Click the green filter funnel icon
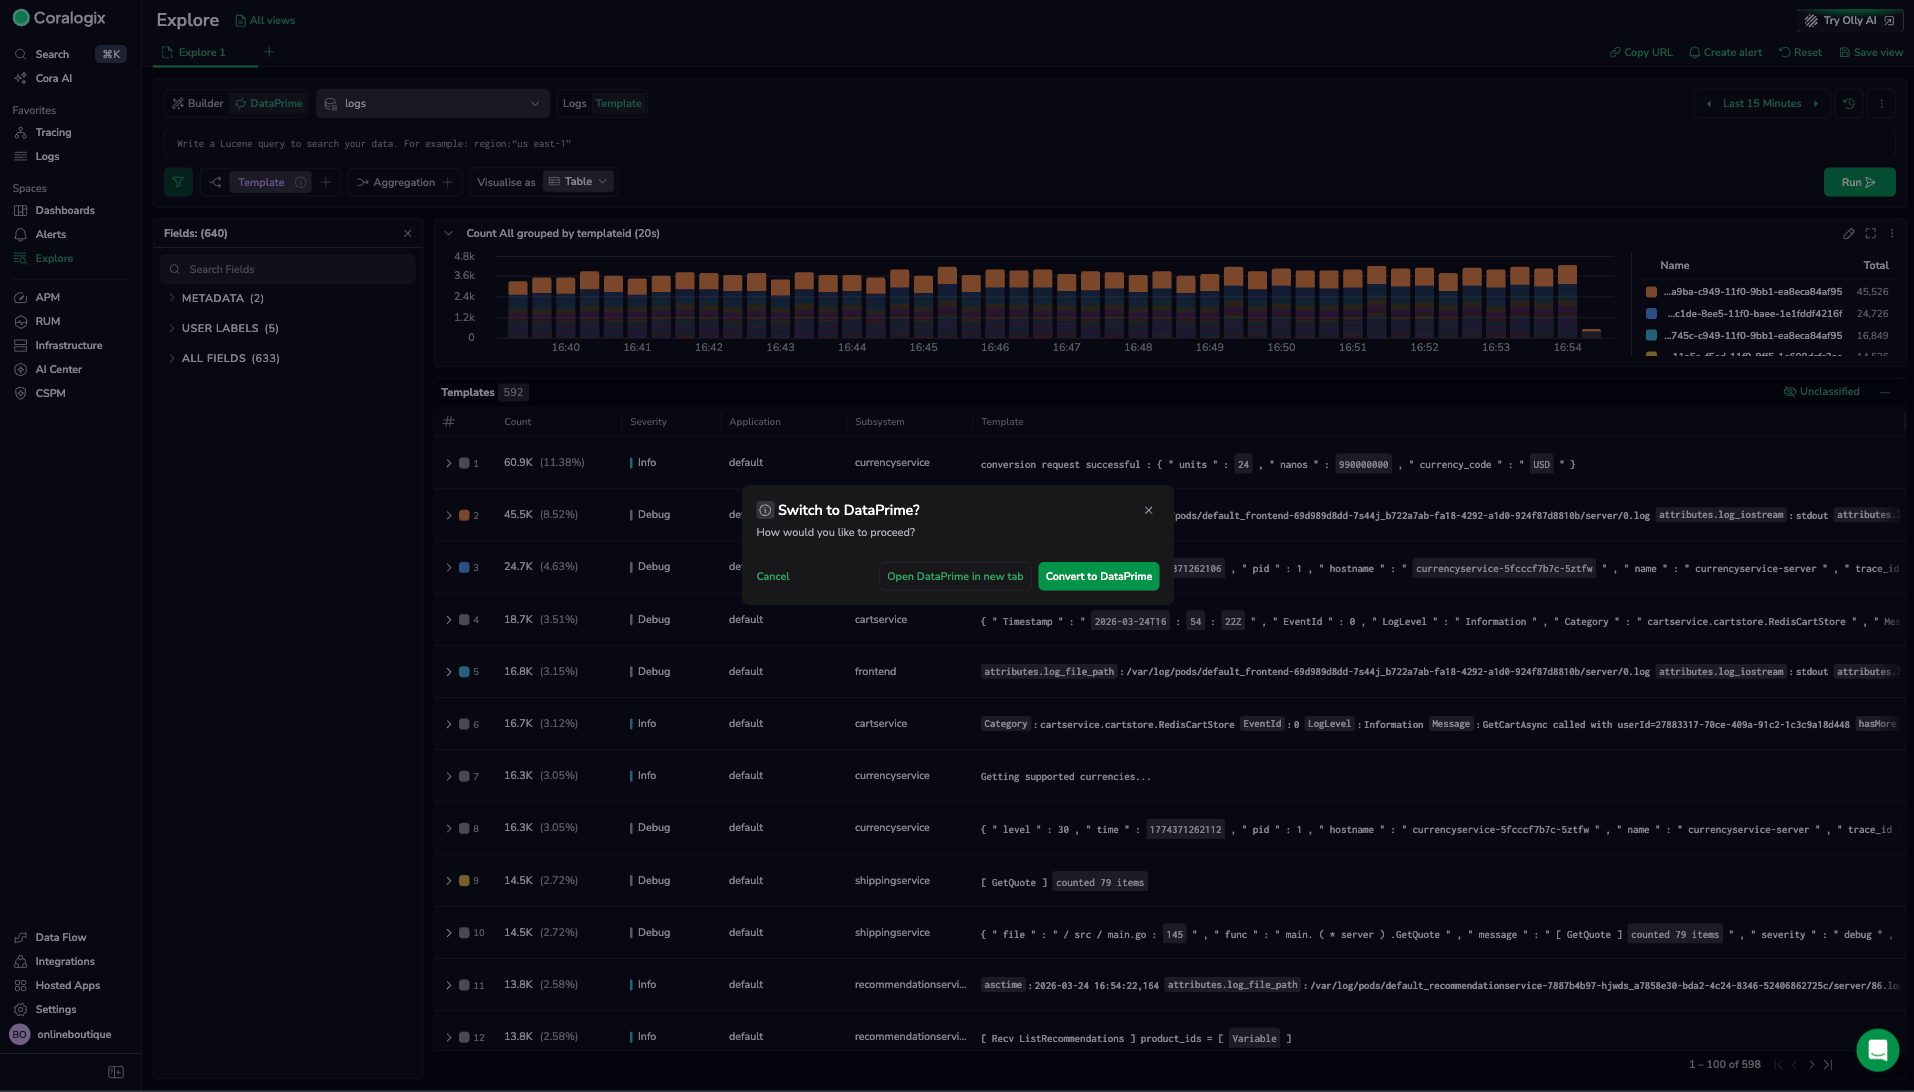The height and width of the screenshot is (1092, 1914). pyautogui.click(x=178, y=182)
